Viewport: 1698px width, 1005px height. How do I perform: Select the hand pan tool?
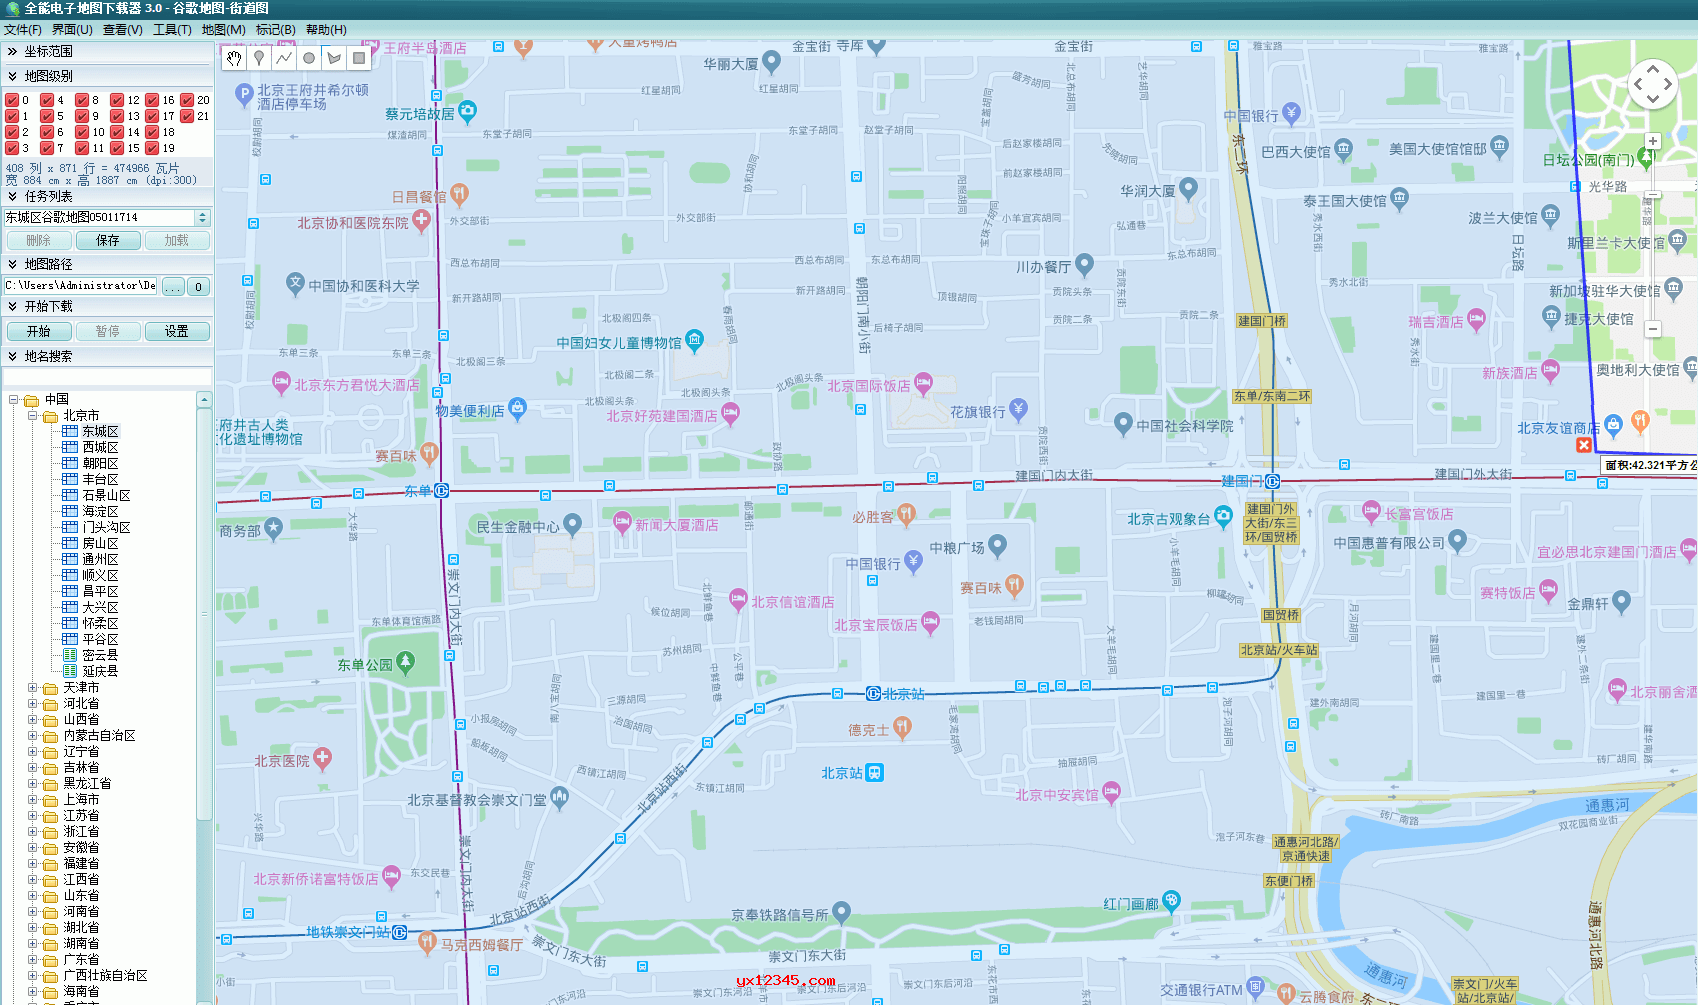pyautogui.click(x=234, y=58)
